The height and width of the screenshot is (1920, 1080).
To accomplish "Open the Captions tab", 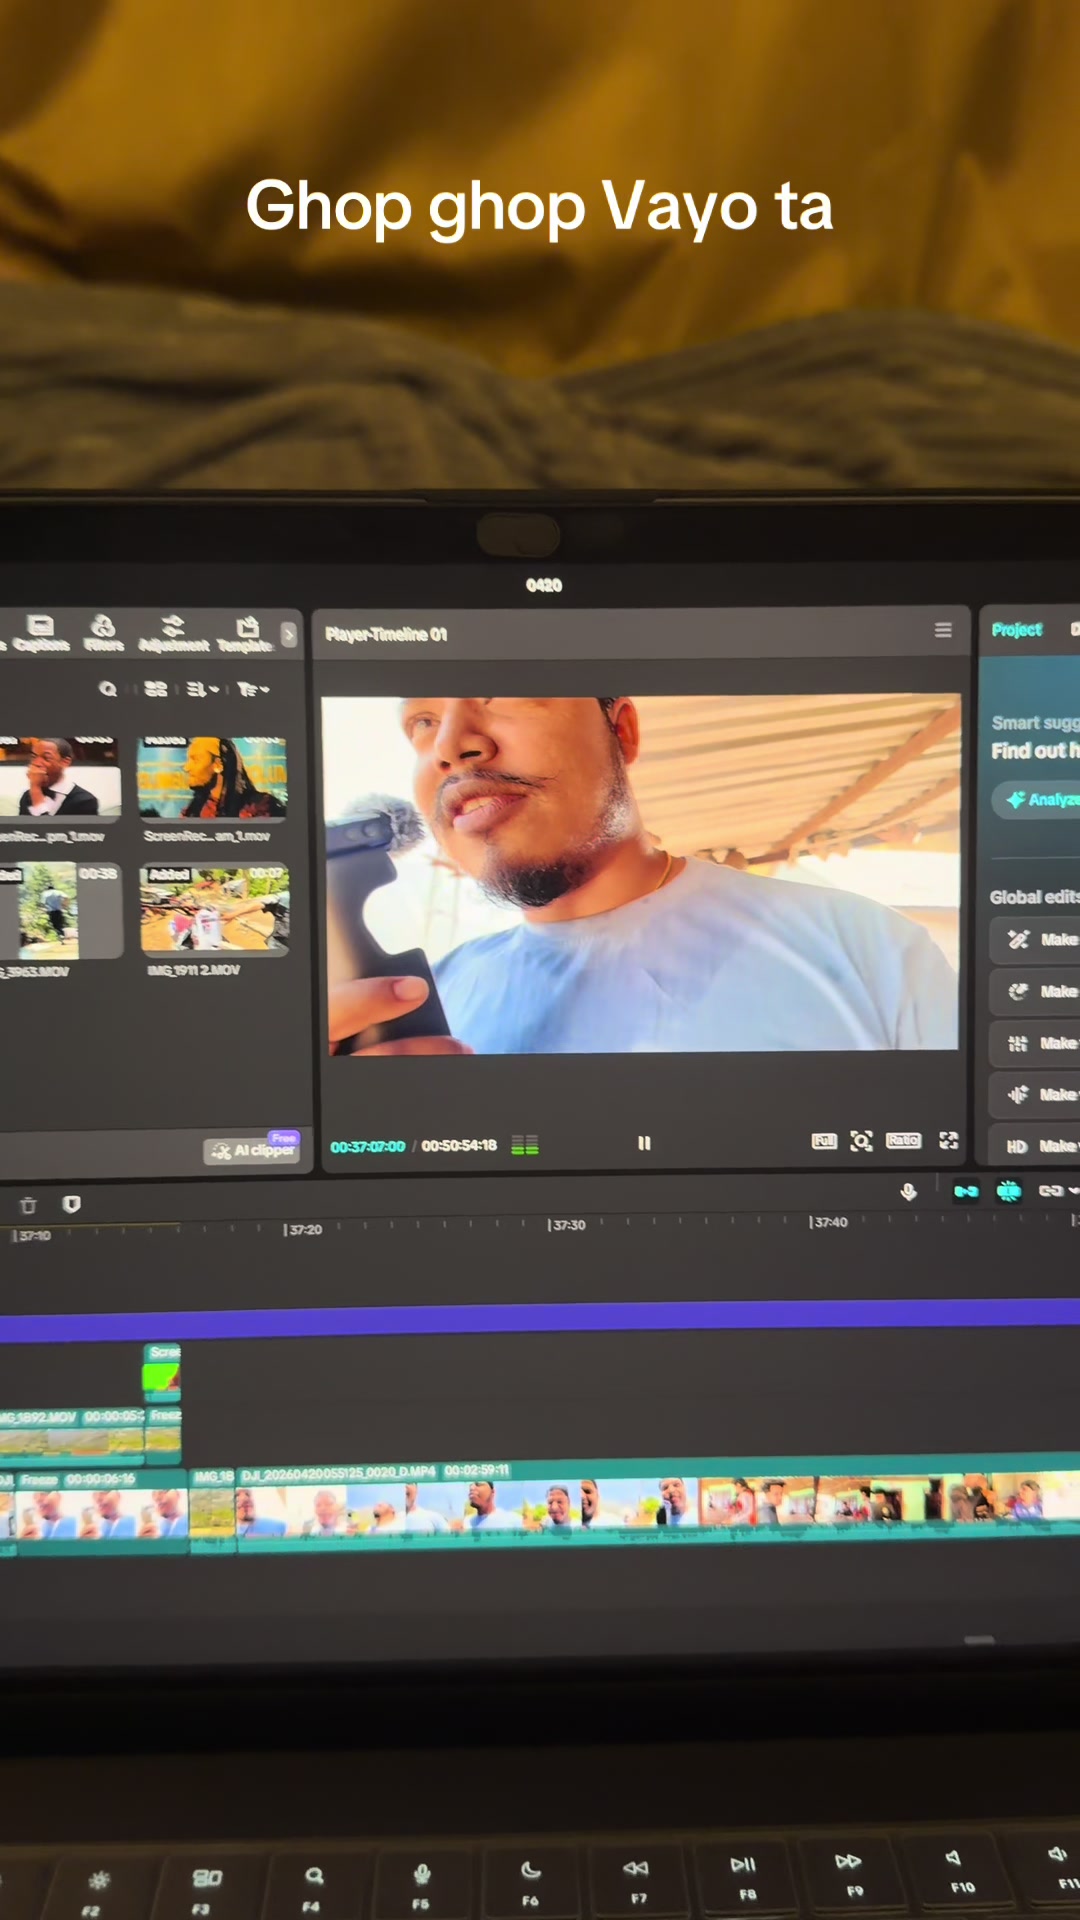I will (41, 634).
